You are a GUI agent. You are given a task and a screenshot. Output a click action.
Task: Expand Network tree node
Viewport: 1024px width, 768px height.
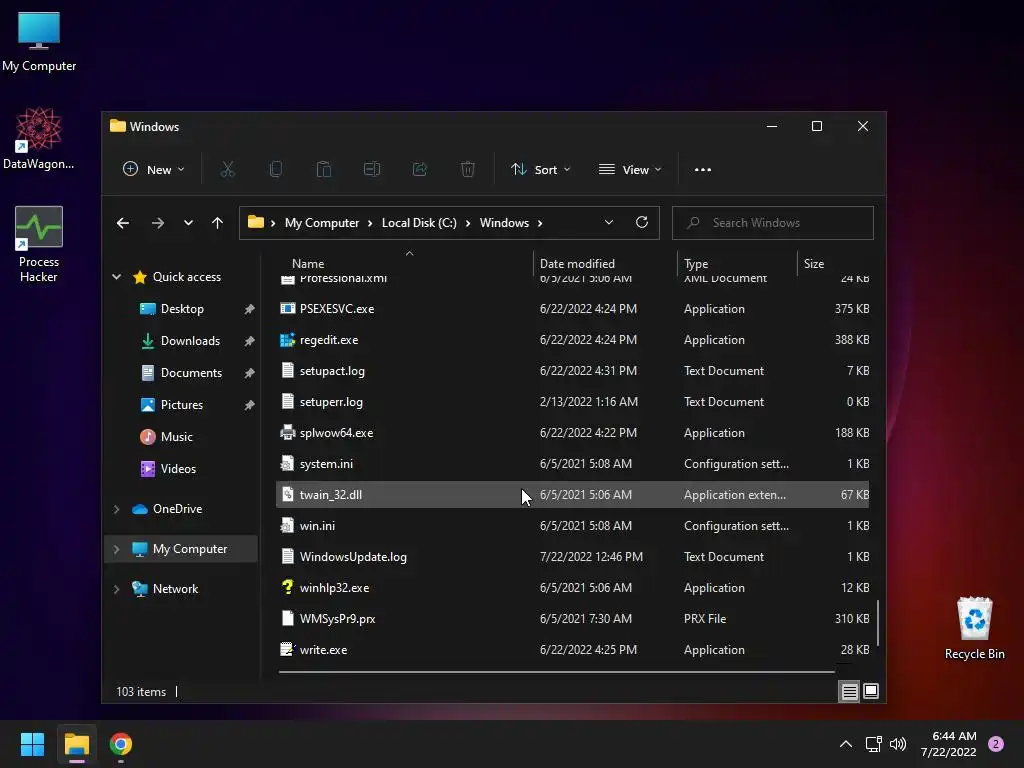point(116,589)
